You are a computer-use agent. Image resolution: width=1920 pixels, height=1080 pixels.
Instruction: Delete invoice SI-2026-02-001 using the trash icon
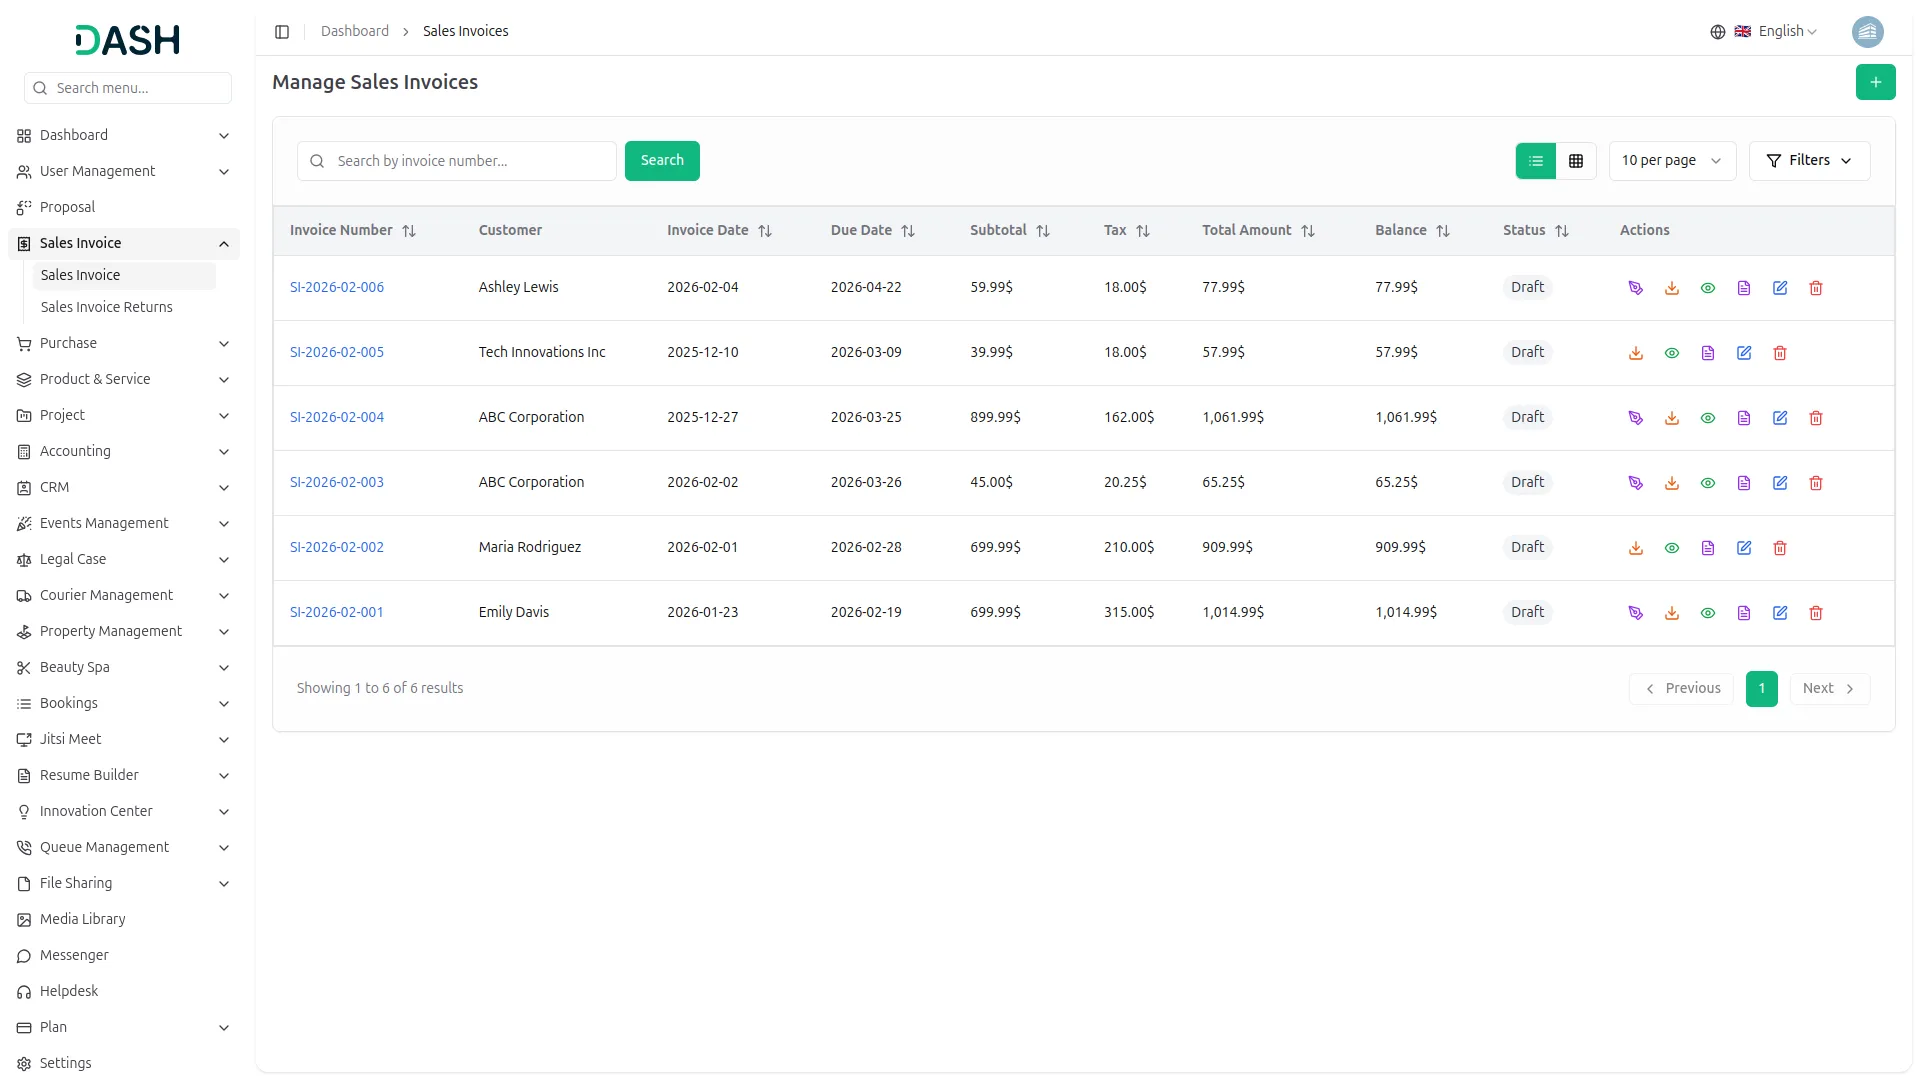coord(1816,613)
